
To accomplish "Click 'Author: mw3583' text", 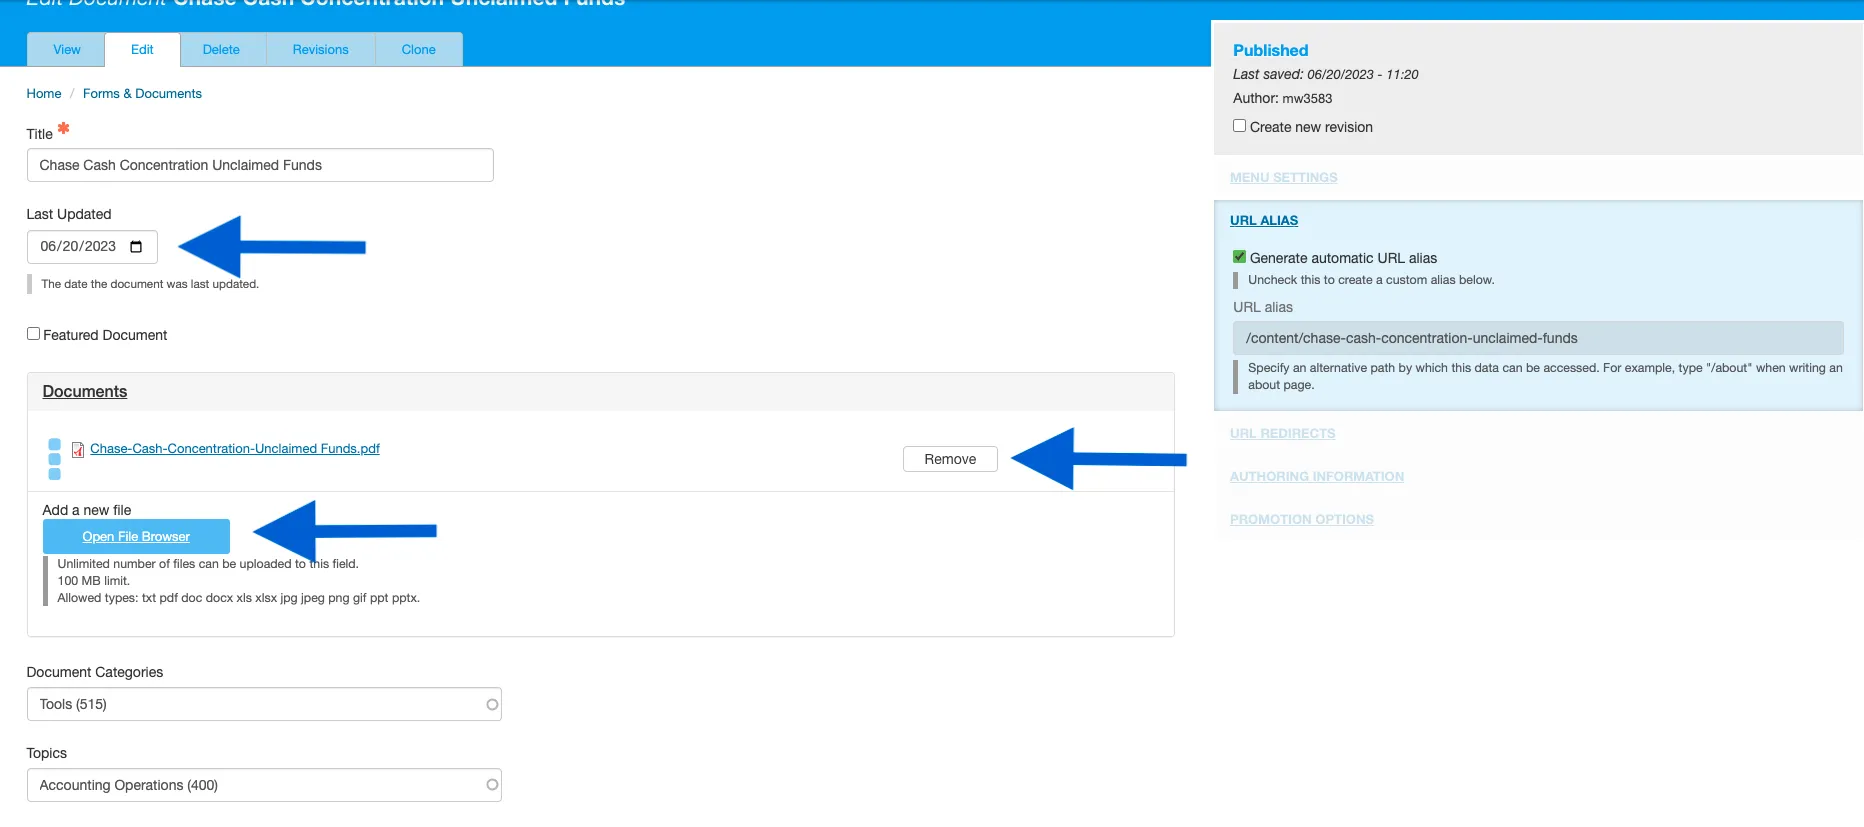I will click(1282, 98).
